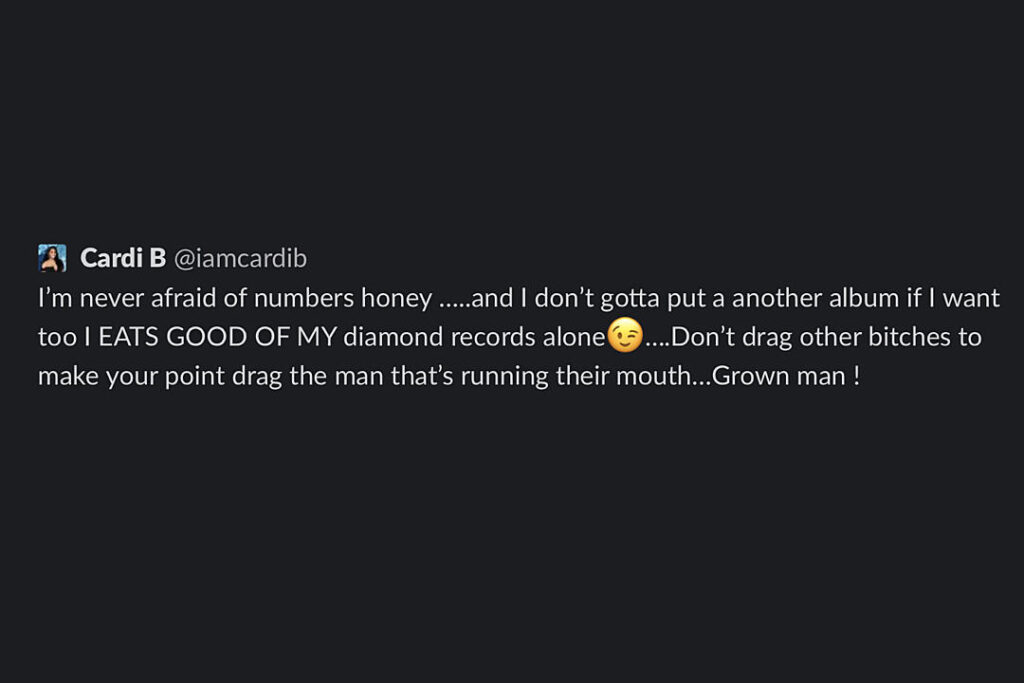Click the phrase "Grown man !"
The image size is (1024, 683).
pos(786,376)
